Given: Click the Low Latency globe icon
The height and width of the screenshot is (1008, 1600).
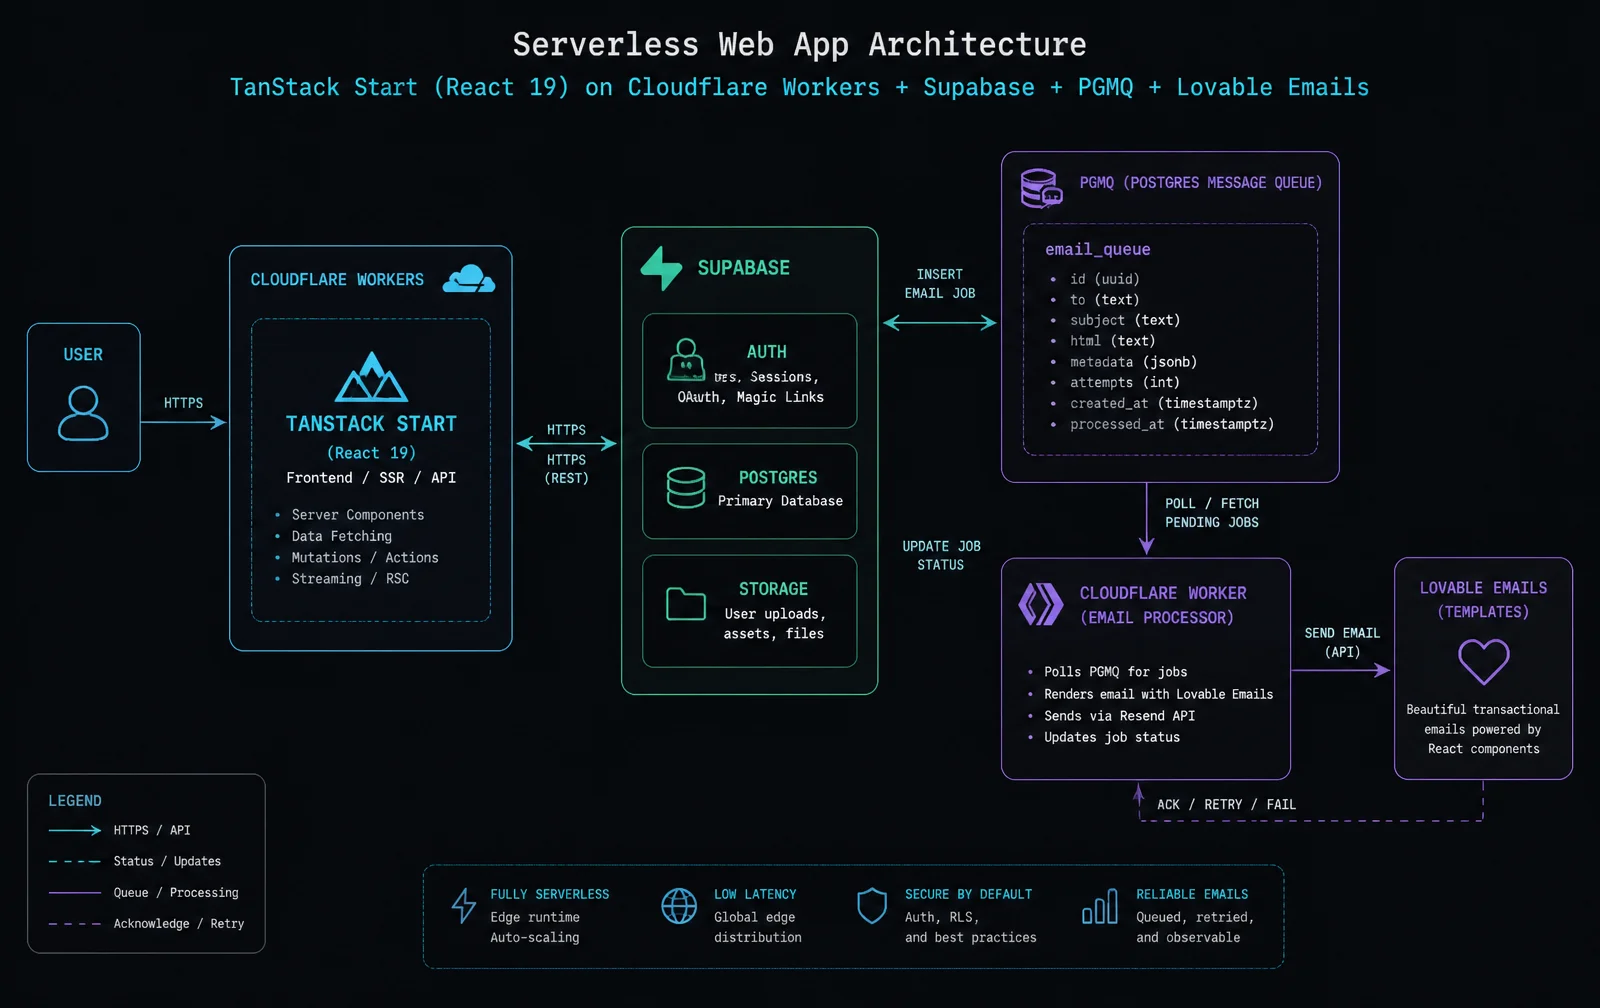Looking at the screenshot, I should (679, 906).
